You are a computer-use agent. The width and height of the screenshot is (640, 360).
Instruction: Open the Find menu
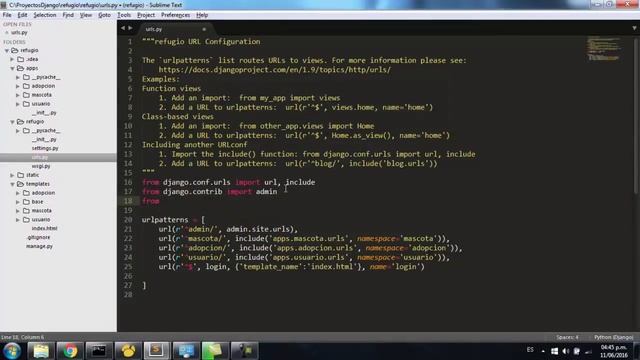click(68, 15)
